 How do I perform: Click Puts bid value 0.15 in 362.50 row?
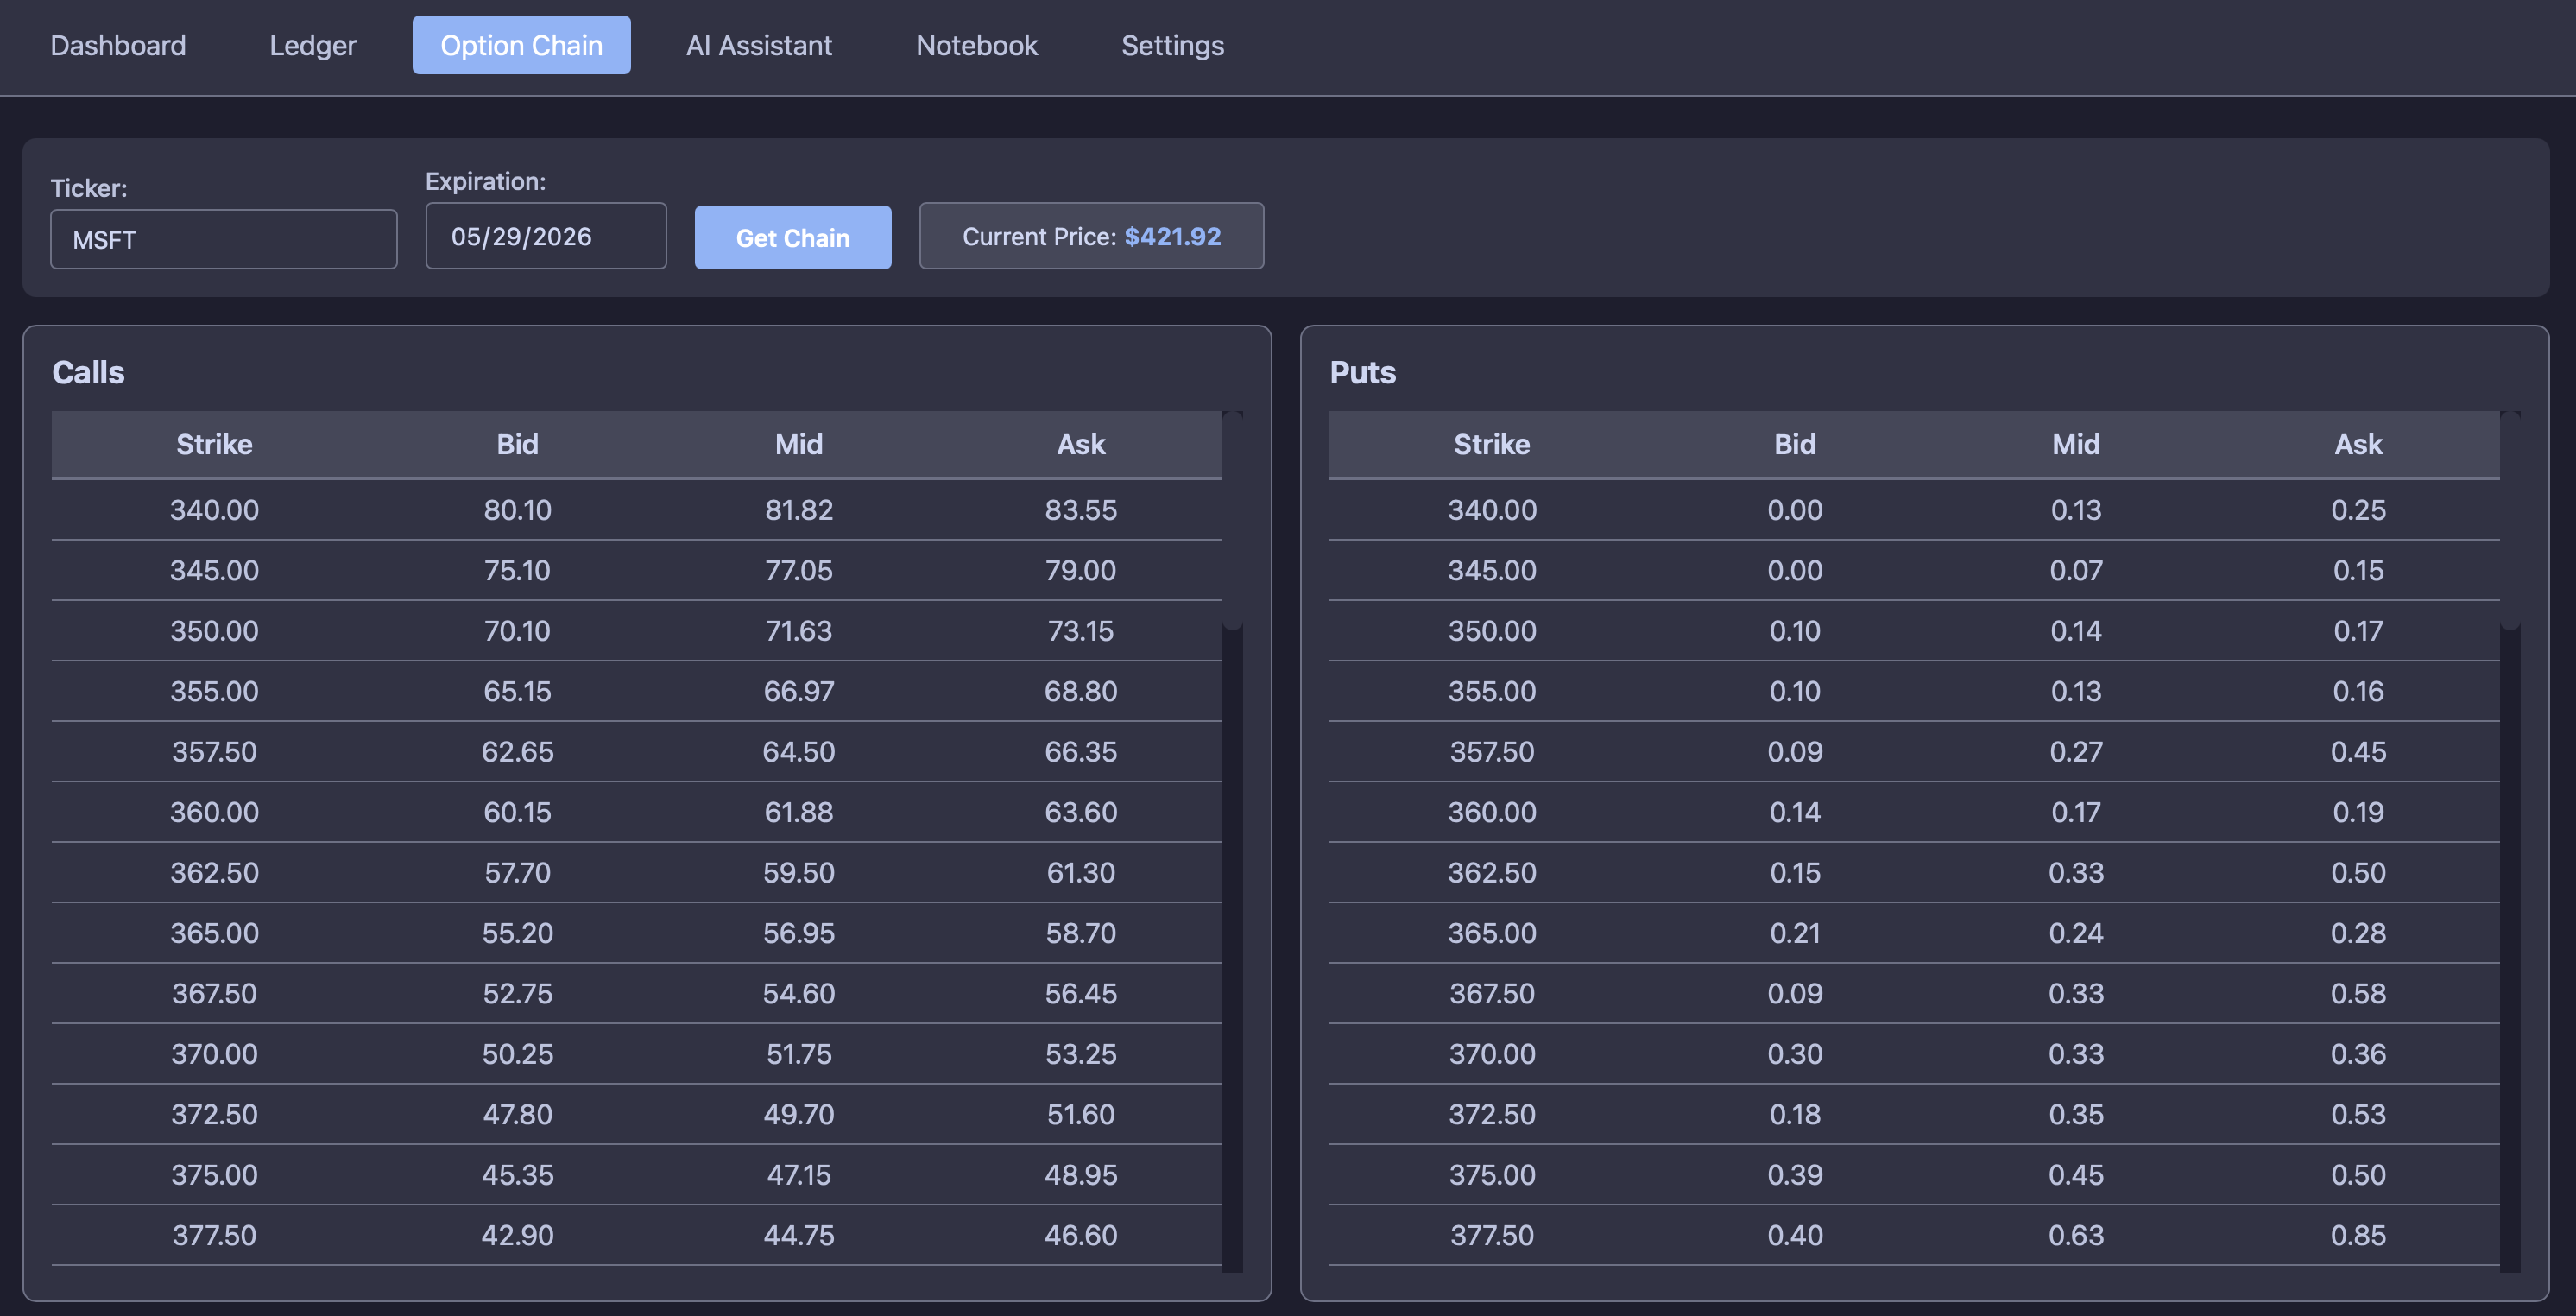tap(1795, 873)
